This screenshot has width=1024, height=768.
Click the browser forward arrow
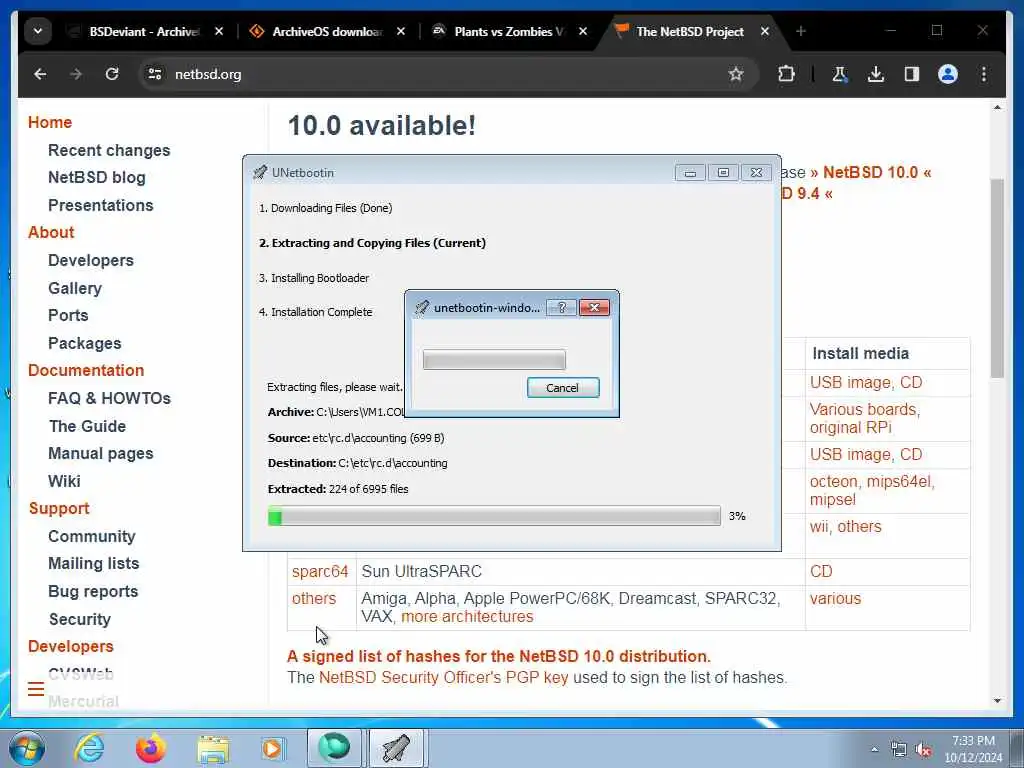point(76,74)
